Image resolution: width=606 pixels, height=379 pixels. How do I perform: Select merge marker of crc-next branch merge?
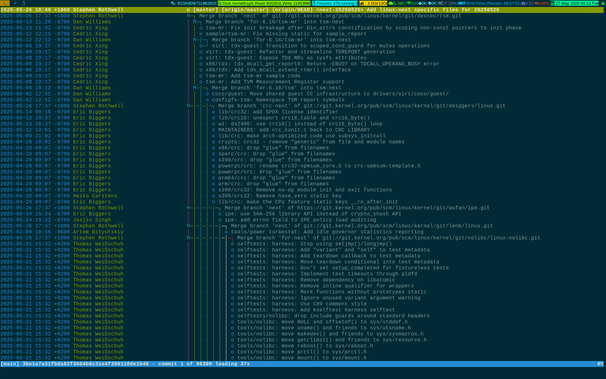click(189, 105)
